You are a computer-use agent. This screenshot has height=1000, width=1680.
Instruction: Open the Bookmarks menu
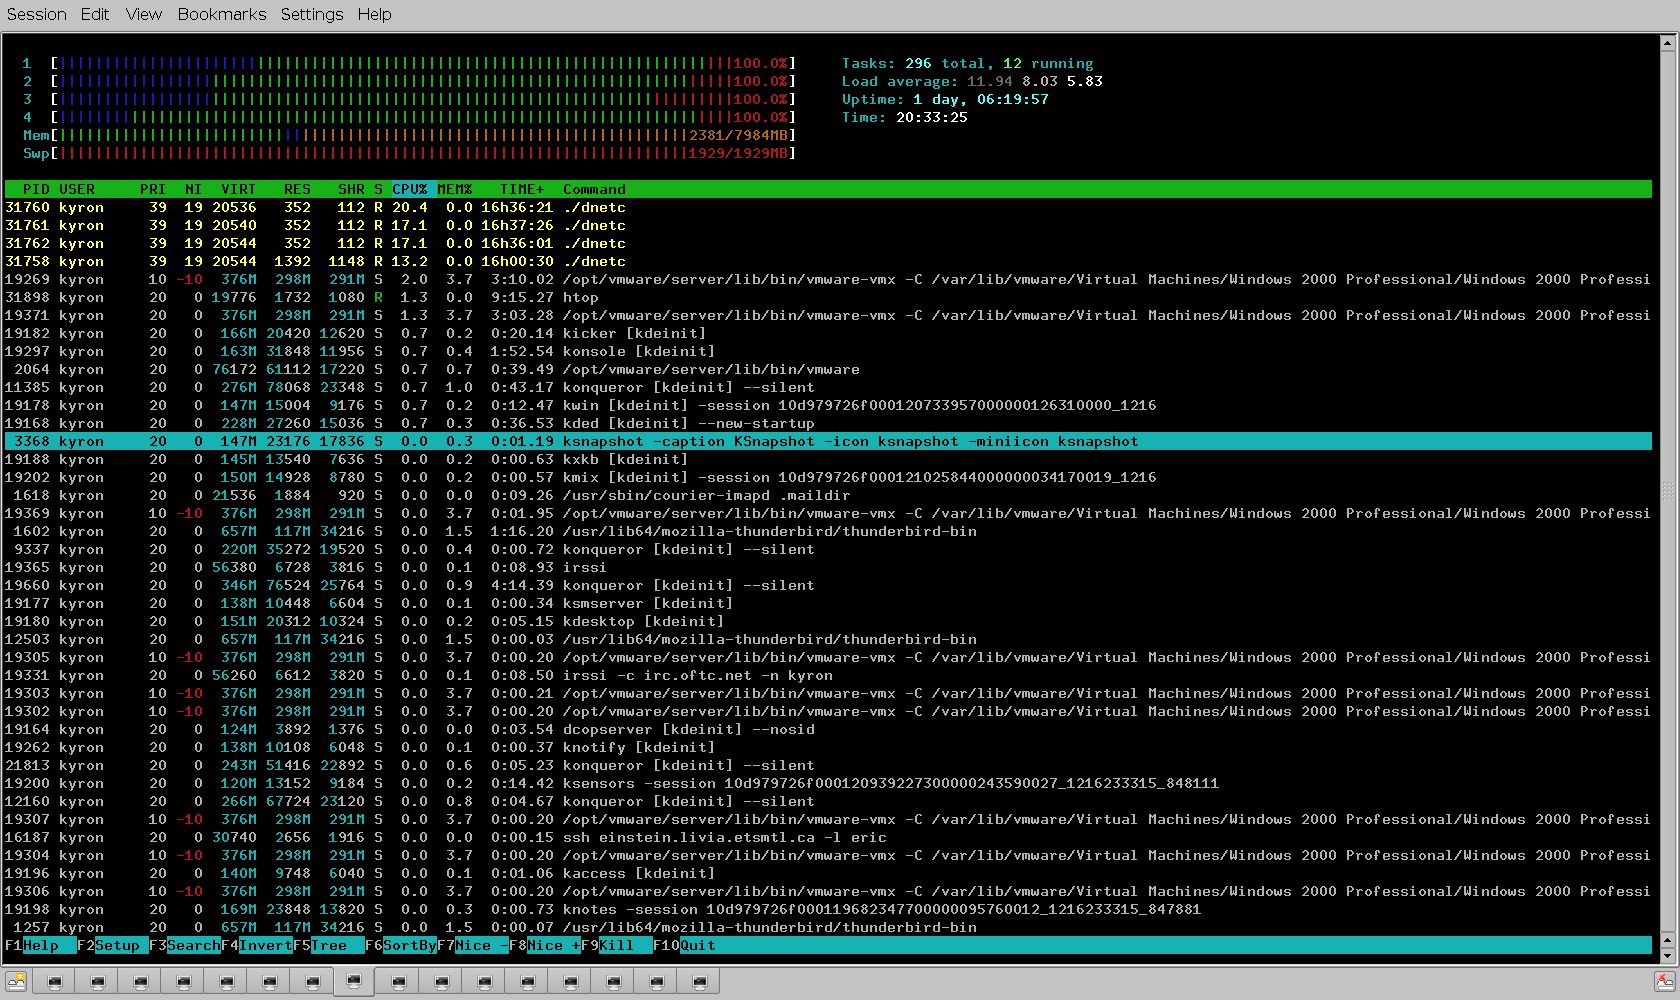click(x=222, y=14)
